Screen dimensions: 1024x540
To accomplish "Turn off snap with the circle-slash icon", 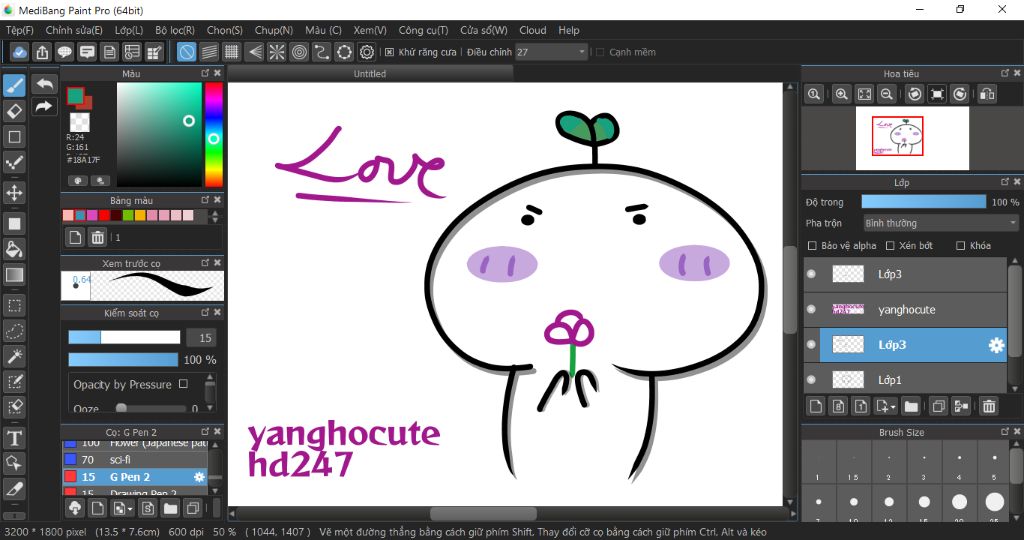I will point(187,52).
